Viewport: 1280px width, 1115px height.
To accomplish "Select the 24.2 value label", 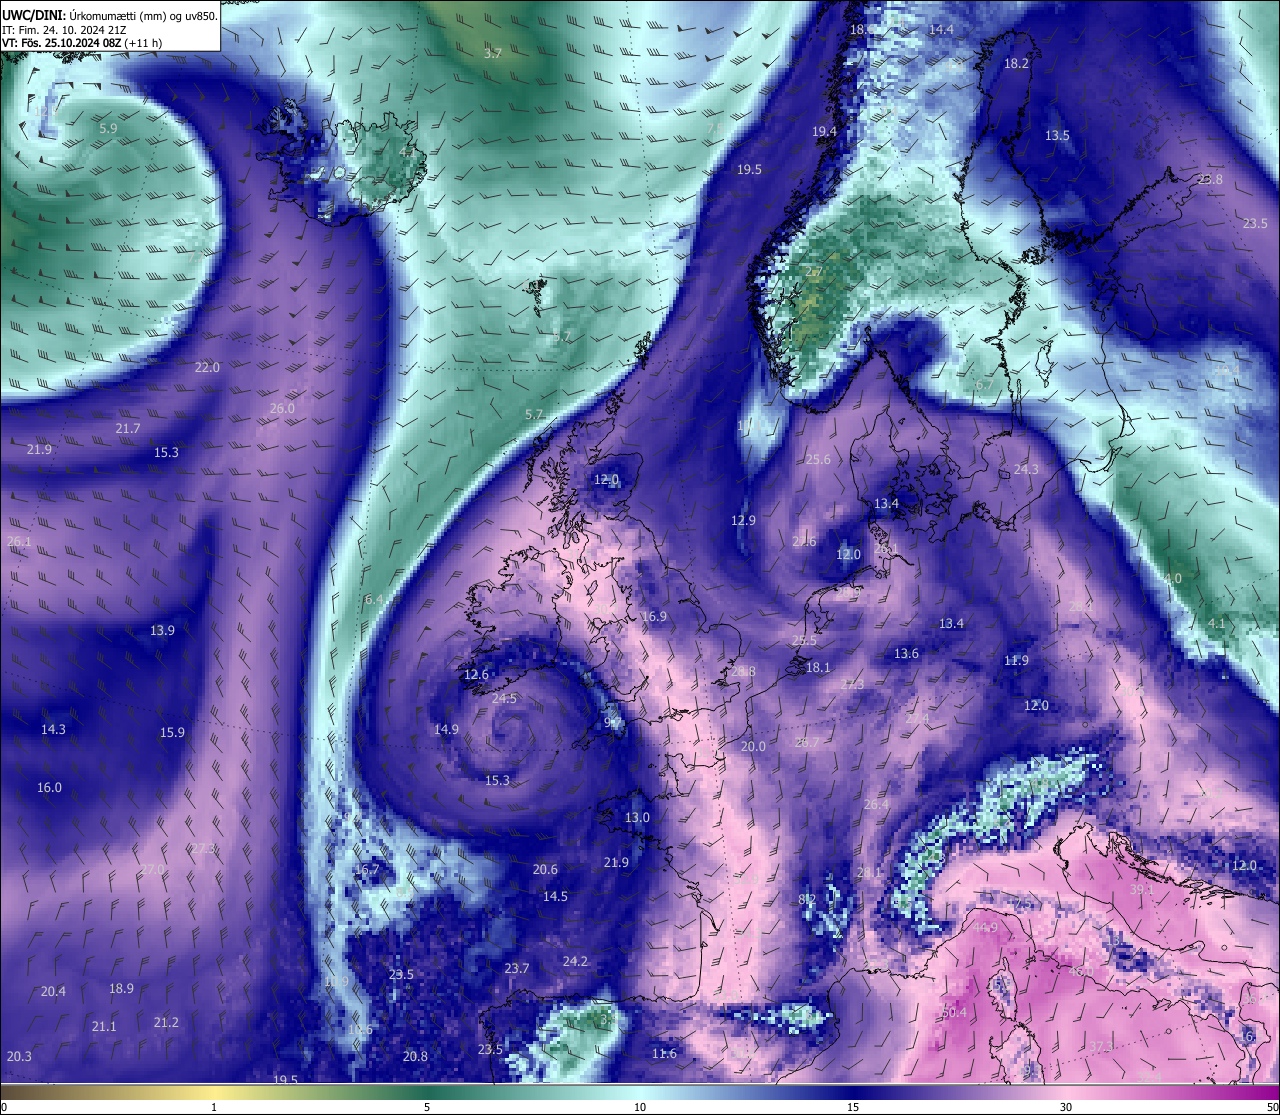I will click(x=575, y=962).
